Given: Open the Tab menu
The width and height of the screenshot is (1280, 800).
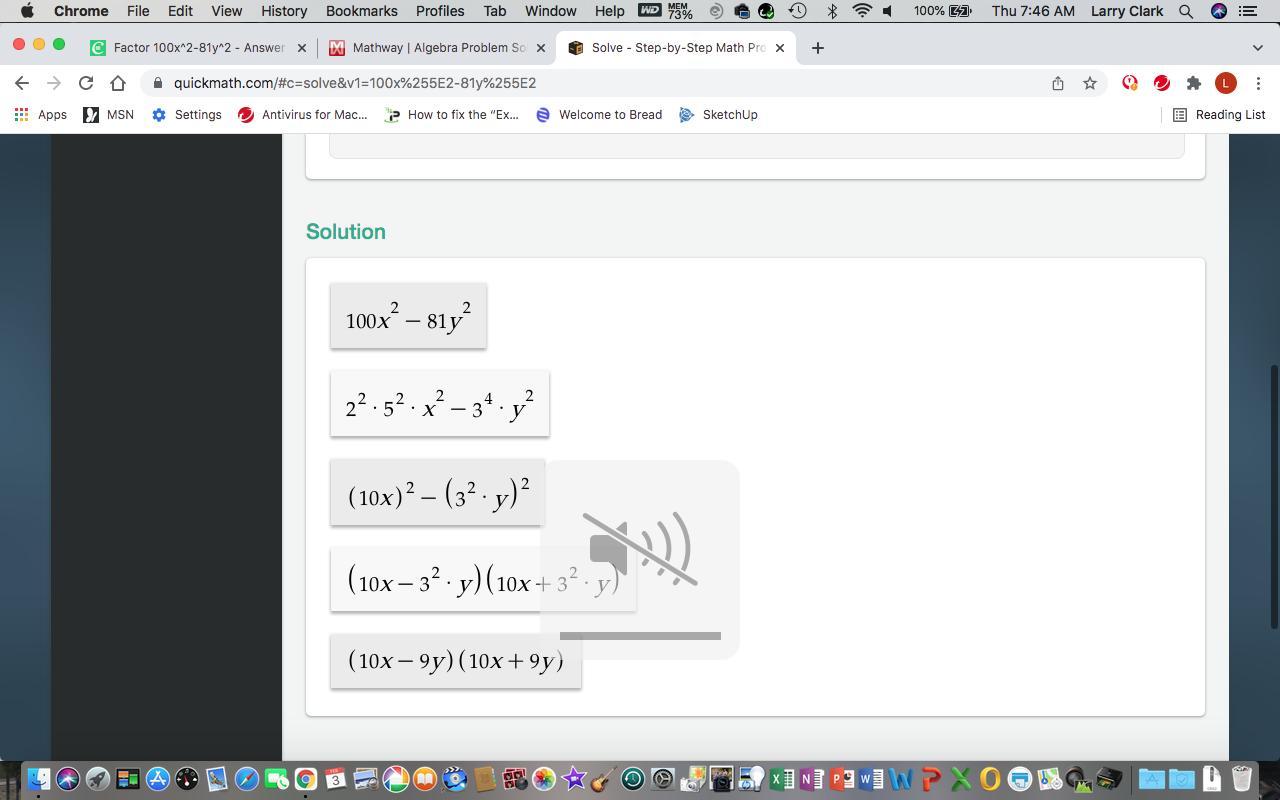Looking at the screenshot, I should (x=495, y=11).
